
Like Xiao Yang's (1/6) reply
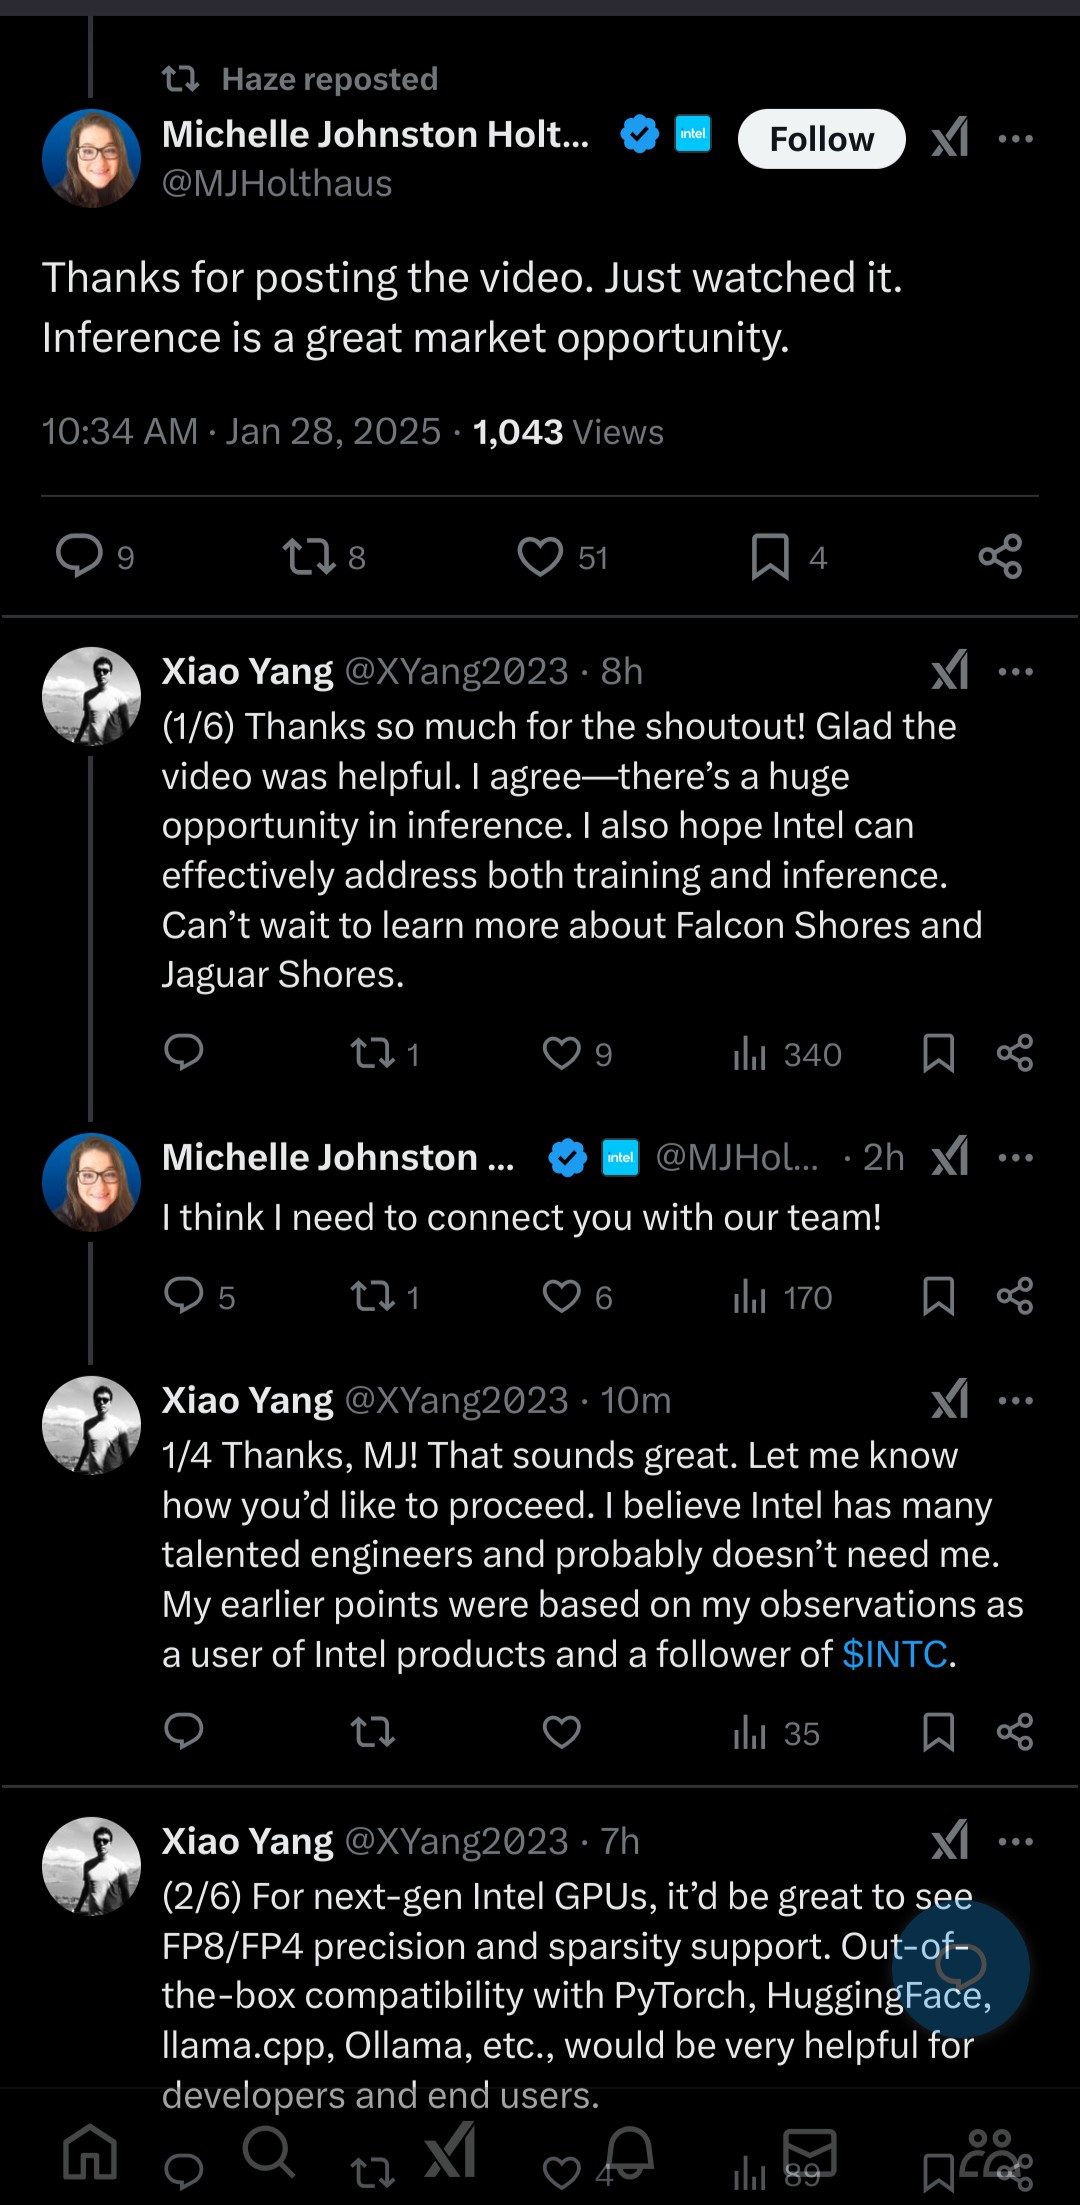[562, 1053]
